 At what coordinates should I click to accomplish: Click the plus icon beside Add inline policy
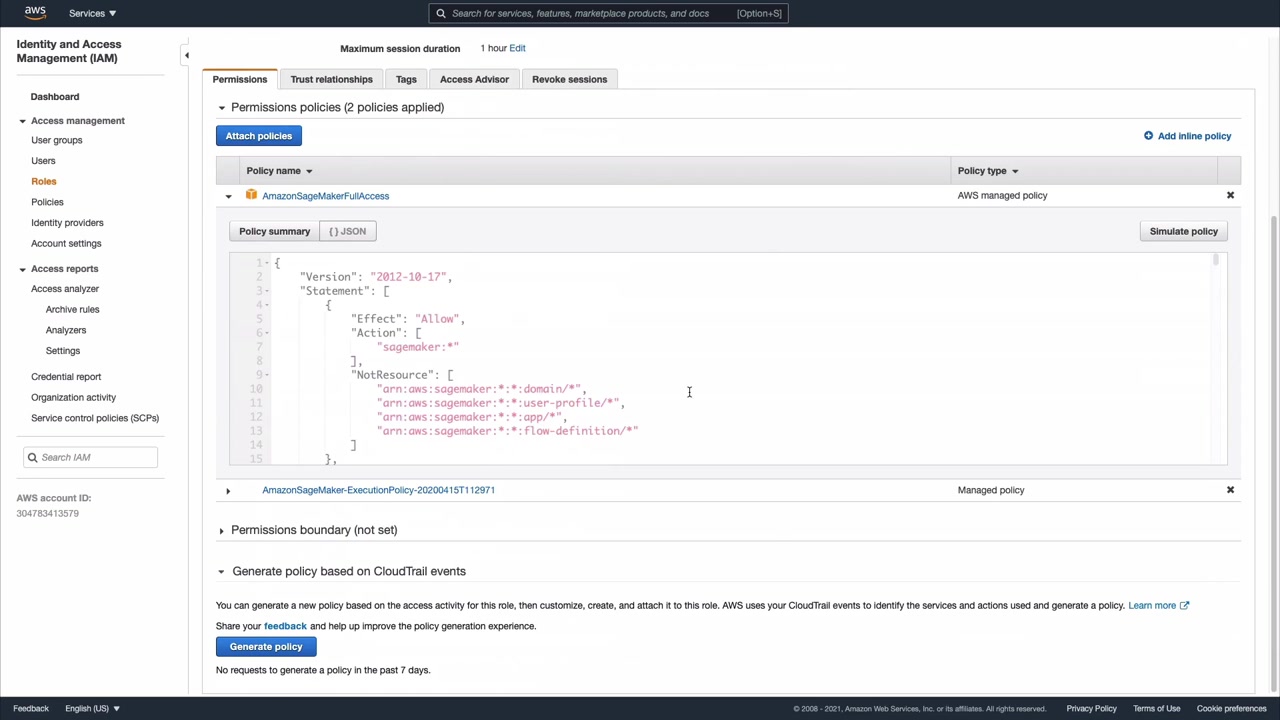click(x=1148, y=136)
